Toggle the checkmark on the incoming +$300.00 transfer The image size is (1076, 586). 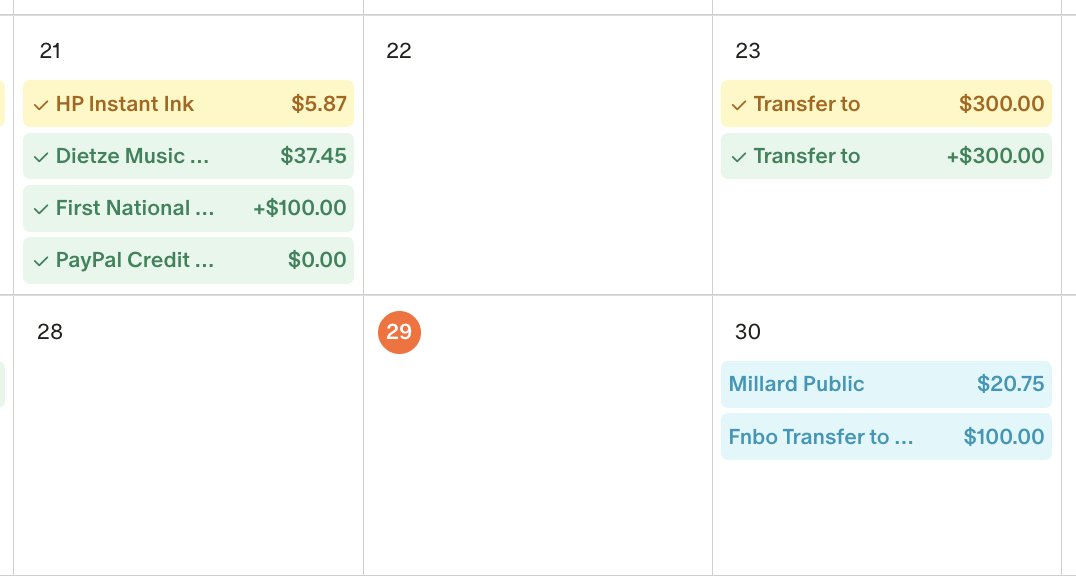click(740, 156)
